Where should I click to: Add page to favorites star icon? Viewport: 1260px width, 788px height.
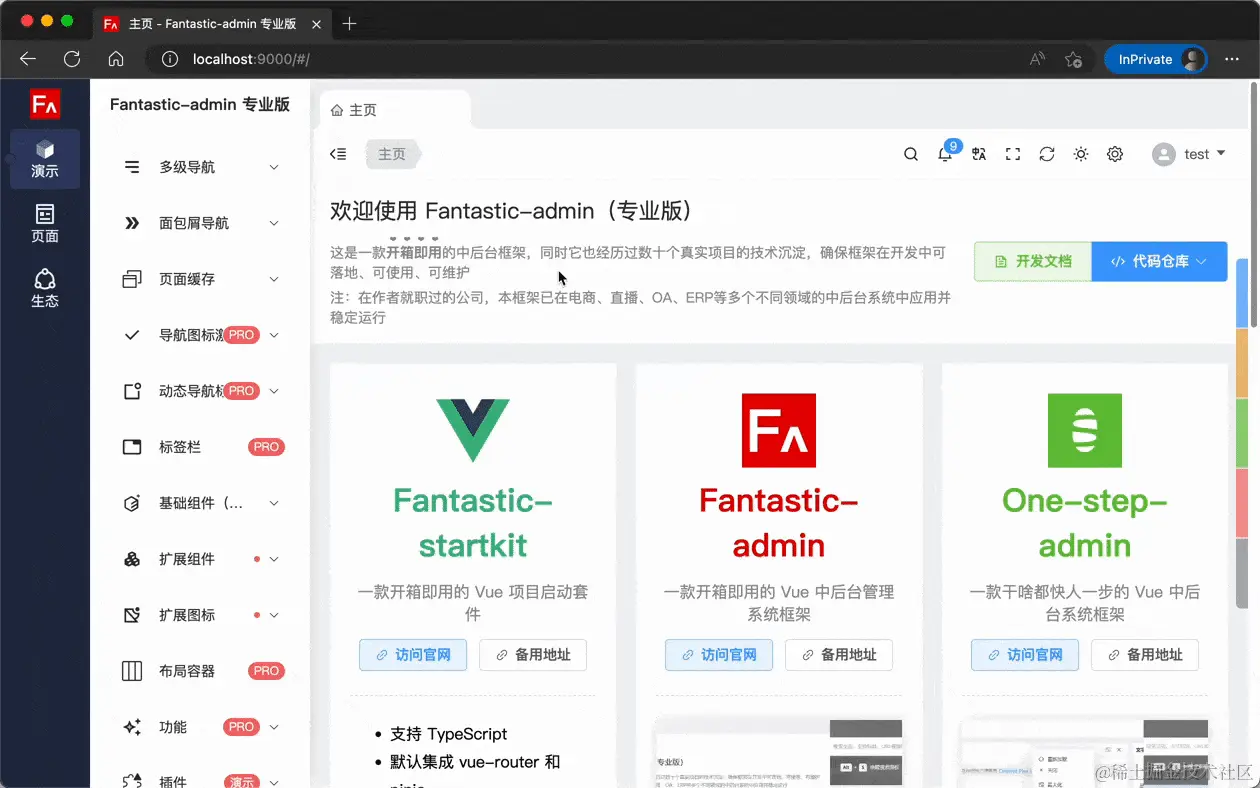[x=1073, y=59]
